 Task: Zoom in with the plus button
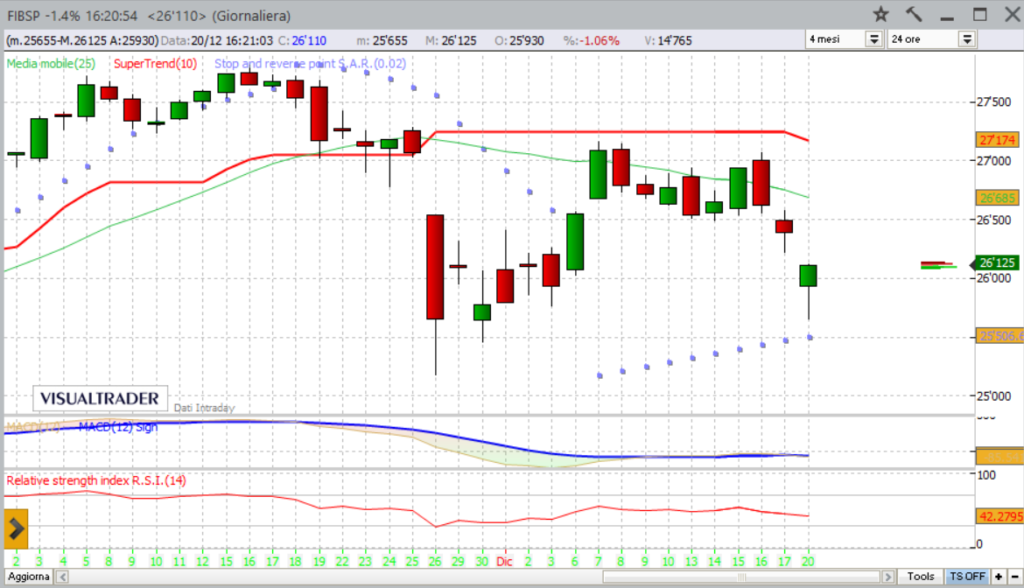(999, 576)
